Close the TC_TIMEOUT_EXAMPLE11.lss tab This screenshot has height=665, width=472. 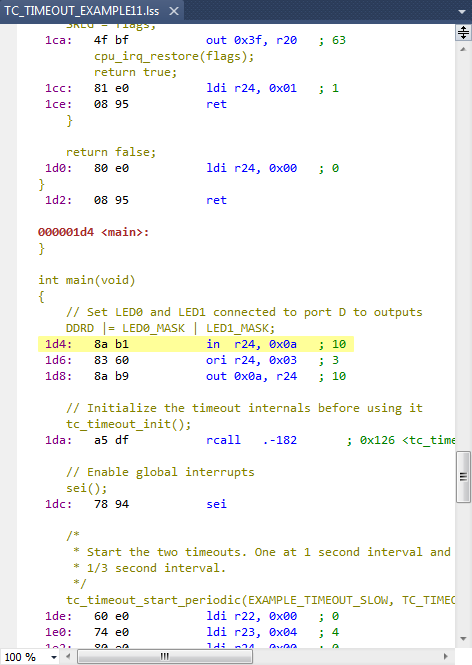[174, 11]
